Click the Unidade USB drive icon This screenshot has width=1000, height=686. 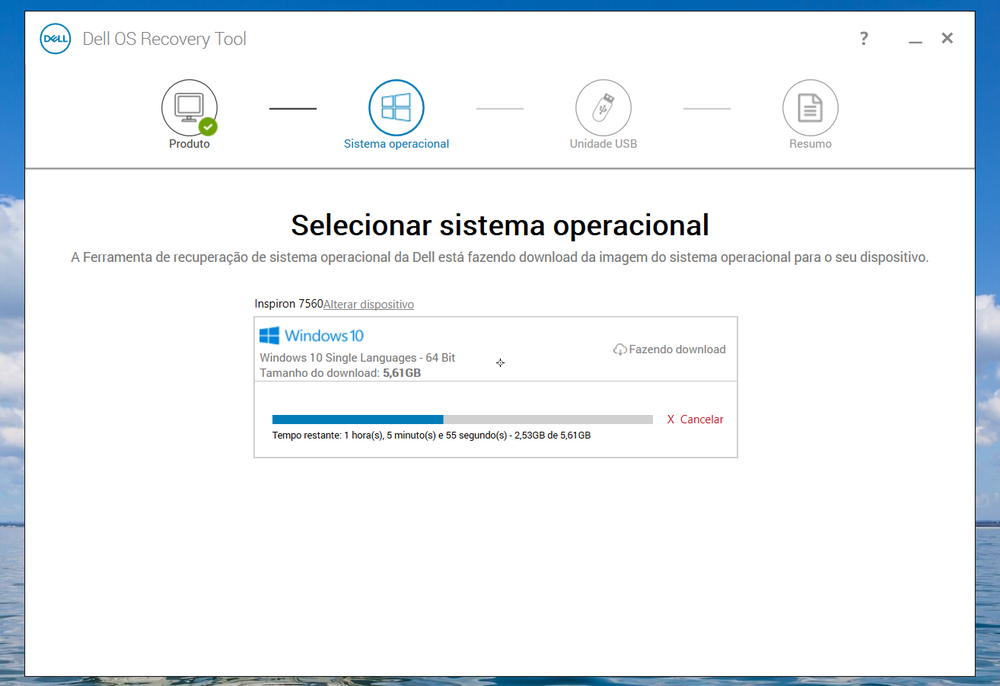603,107
